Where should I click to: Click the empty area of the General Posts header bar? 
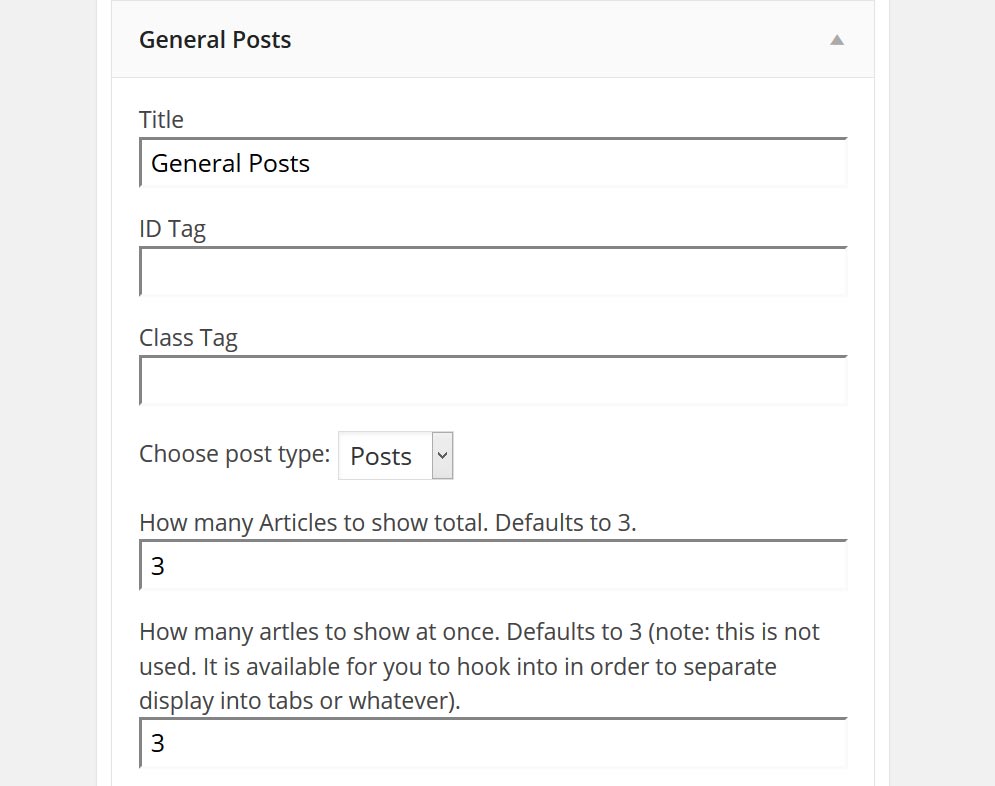pos(560,40)
